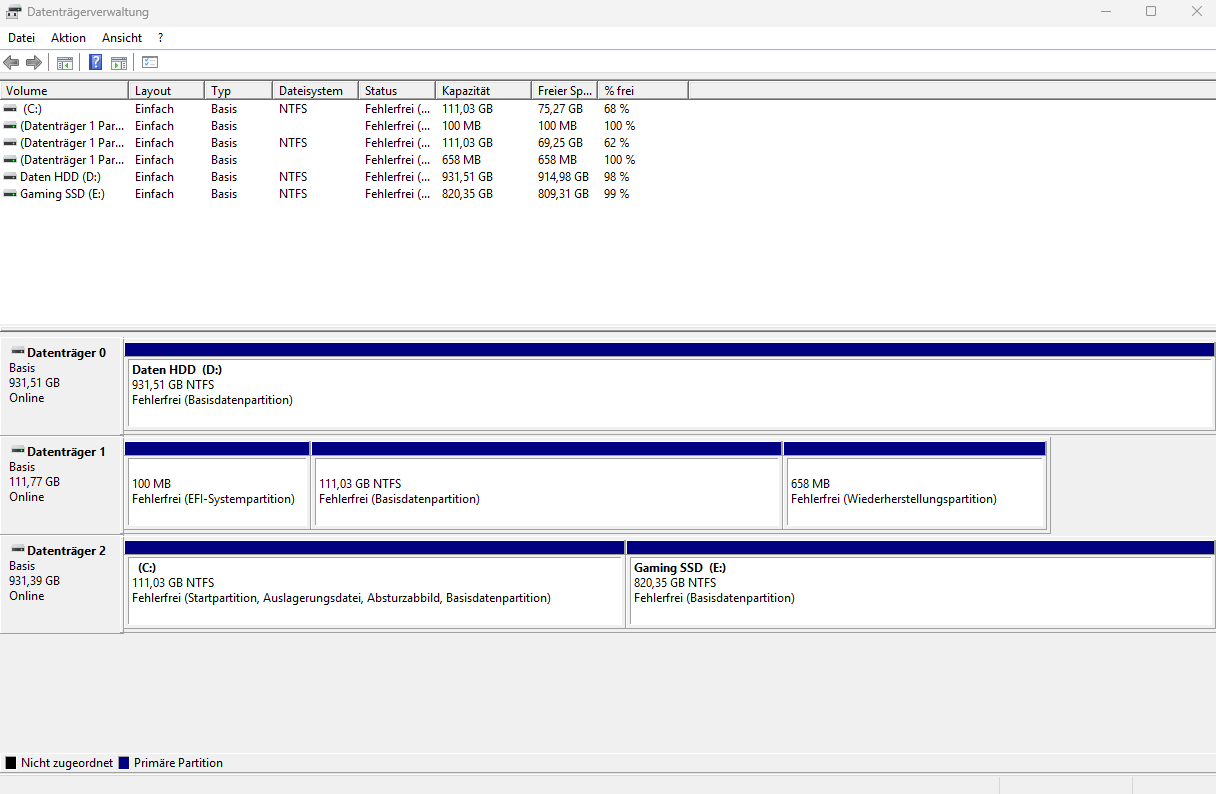This screenshot has height=794, width=1216.
Task: Select the Daten HDD (D:) volume row
Action: coord(344,177)
